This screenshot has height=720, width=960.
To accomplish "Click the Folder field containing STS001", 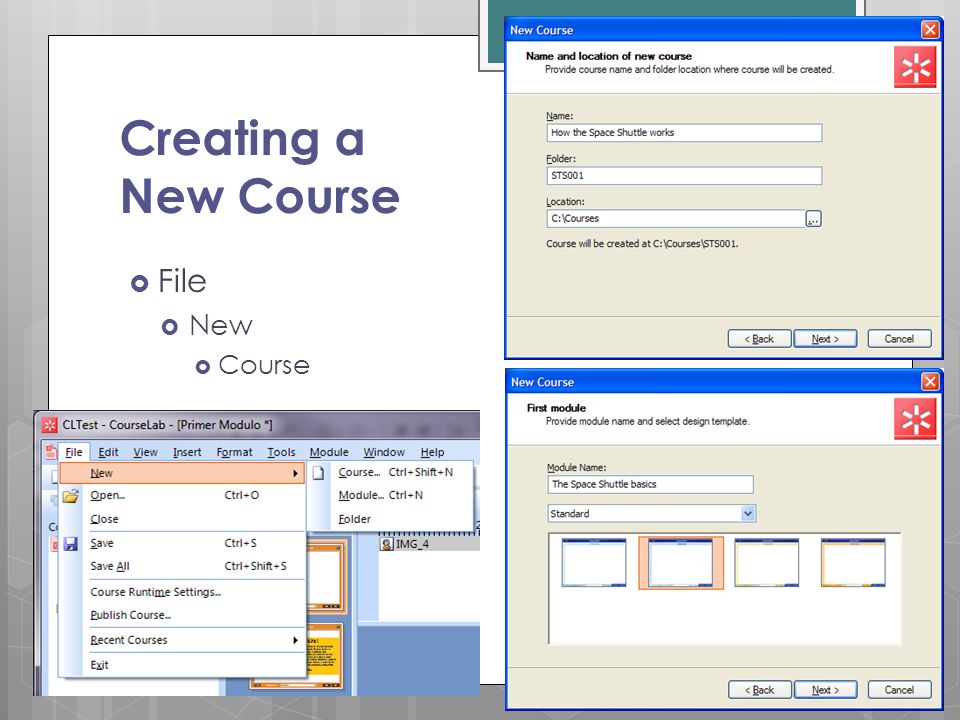I will coord(684,176).
